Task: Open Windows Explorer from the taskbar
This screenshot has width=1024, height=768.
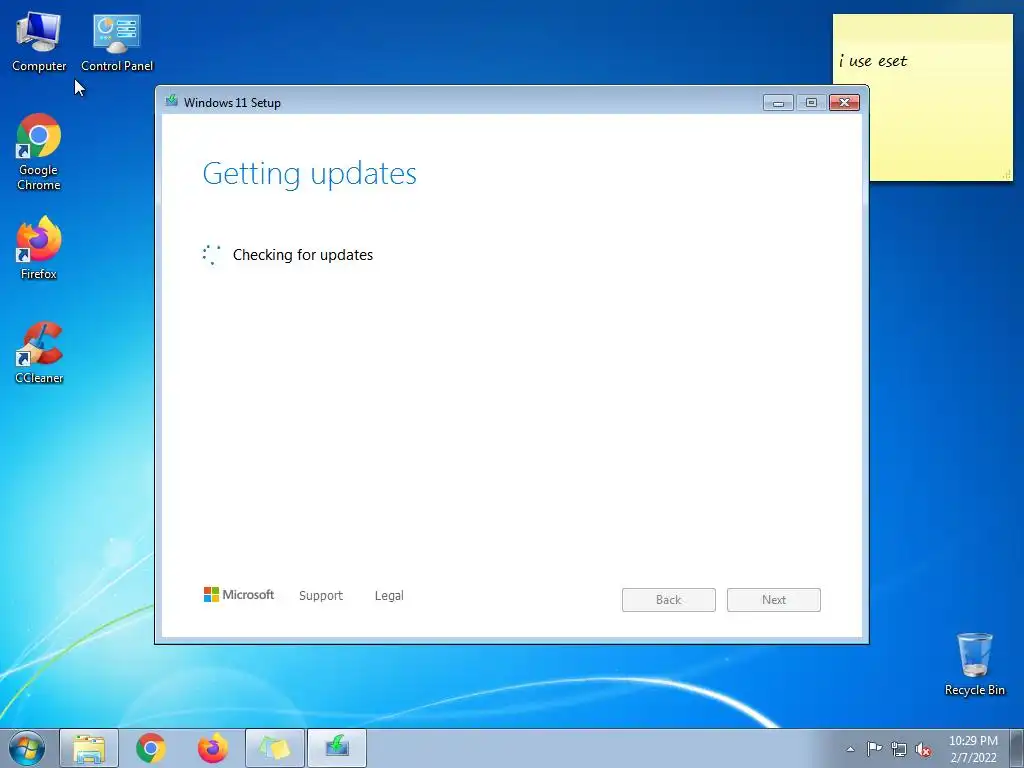Action: click(x=89, y=748)
